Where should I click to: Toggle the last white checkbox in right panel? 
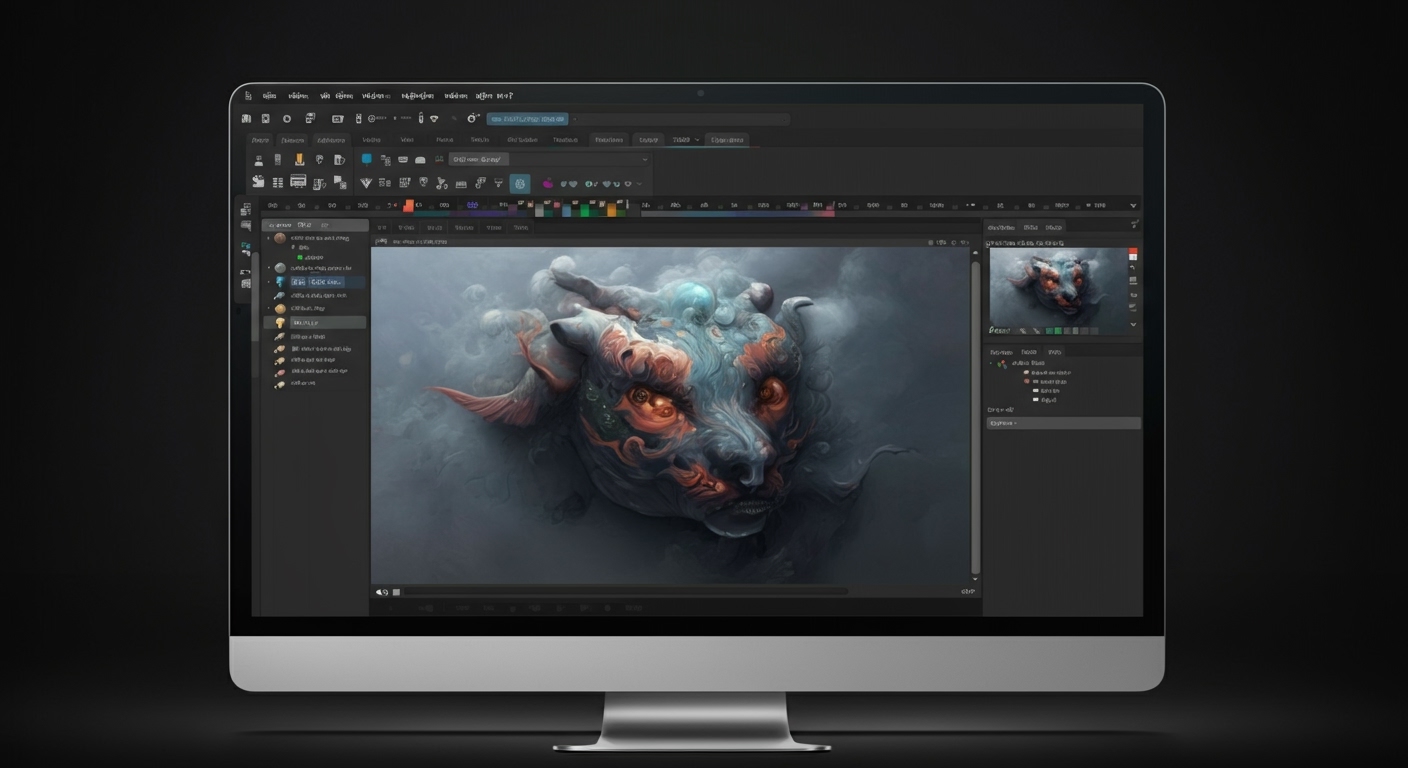1035,399
